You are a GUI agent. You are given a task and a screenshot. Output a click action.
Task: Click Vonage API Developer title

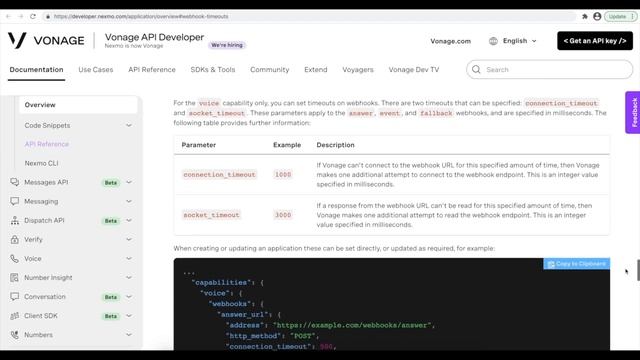click(154, 37)
